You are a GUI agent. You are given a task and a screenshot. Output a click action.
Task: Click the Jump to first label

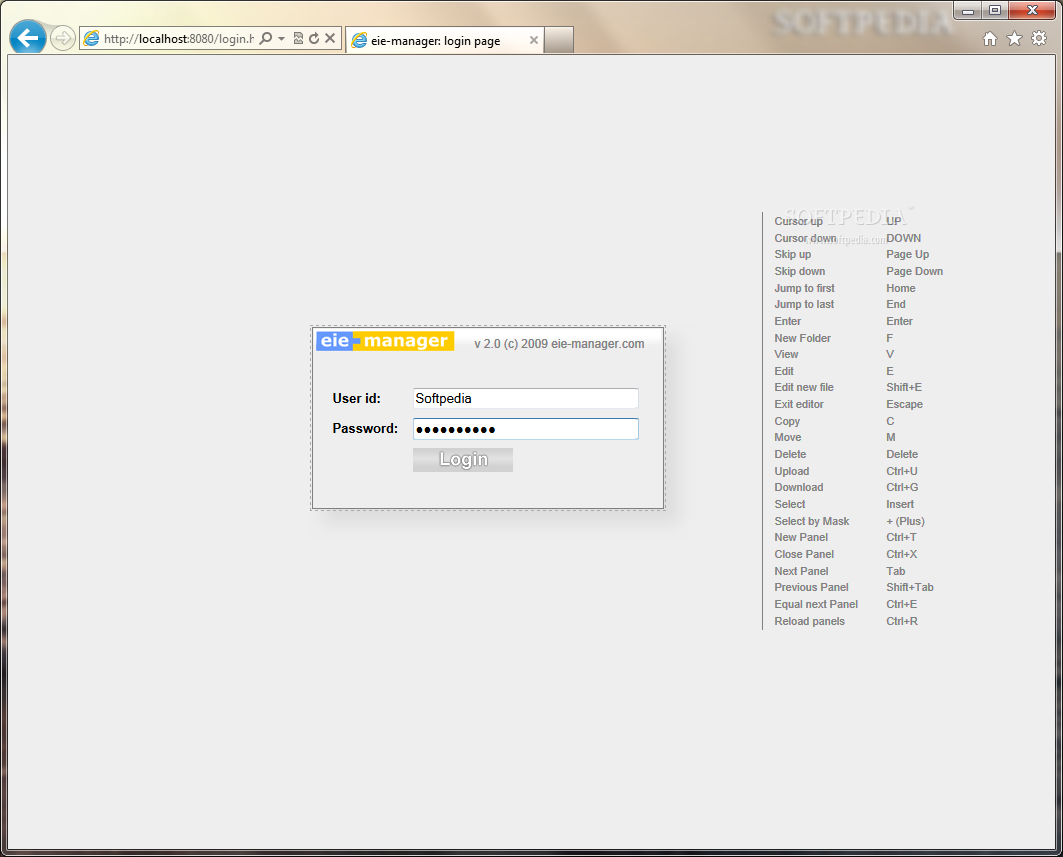805,288
